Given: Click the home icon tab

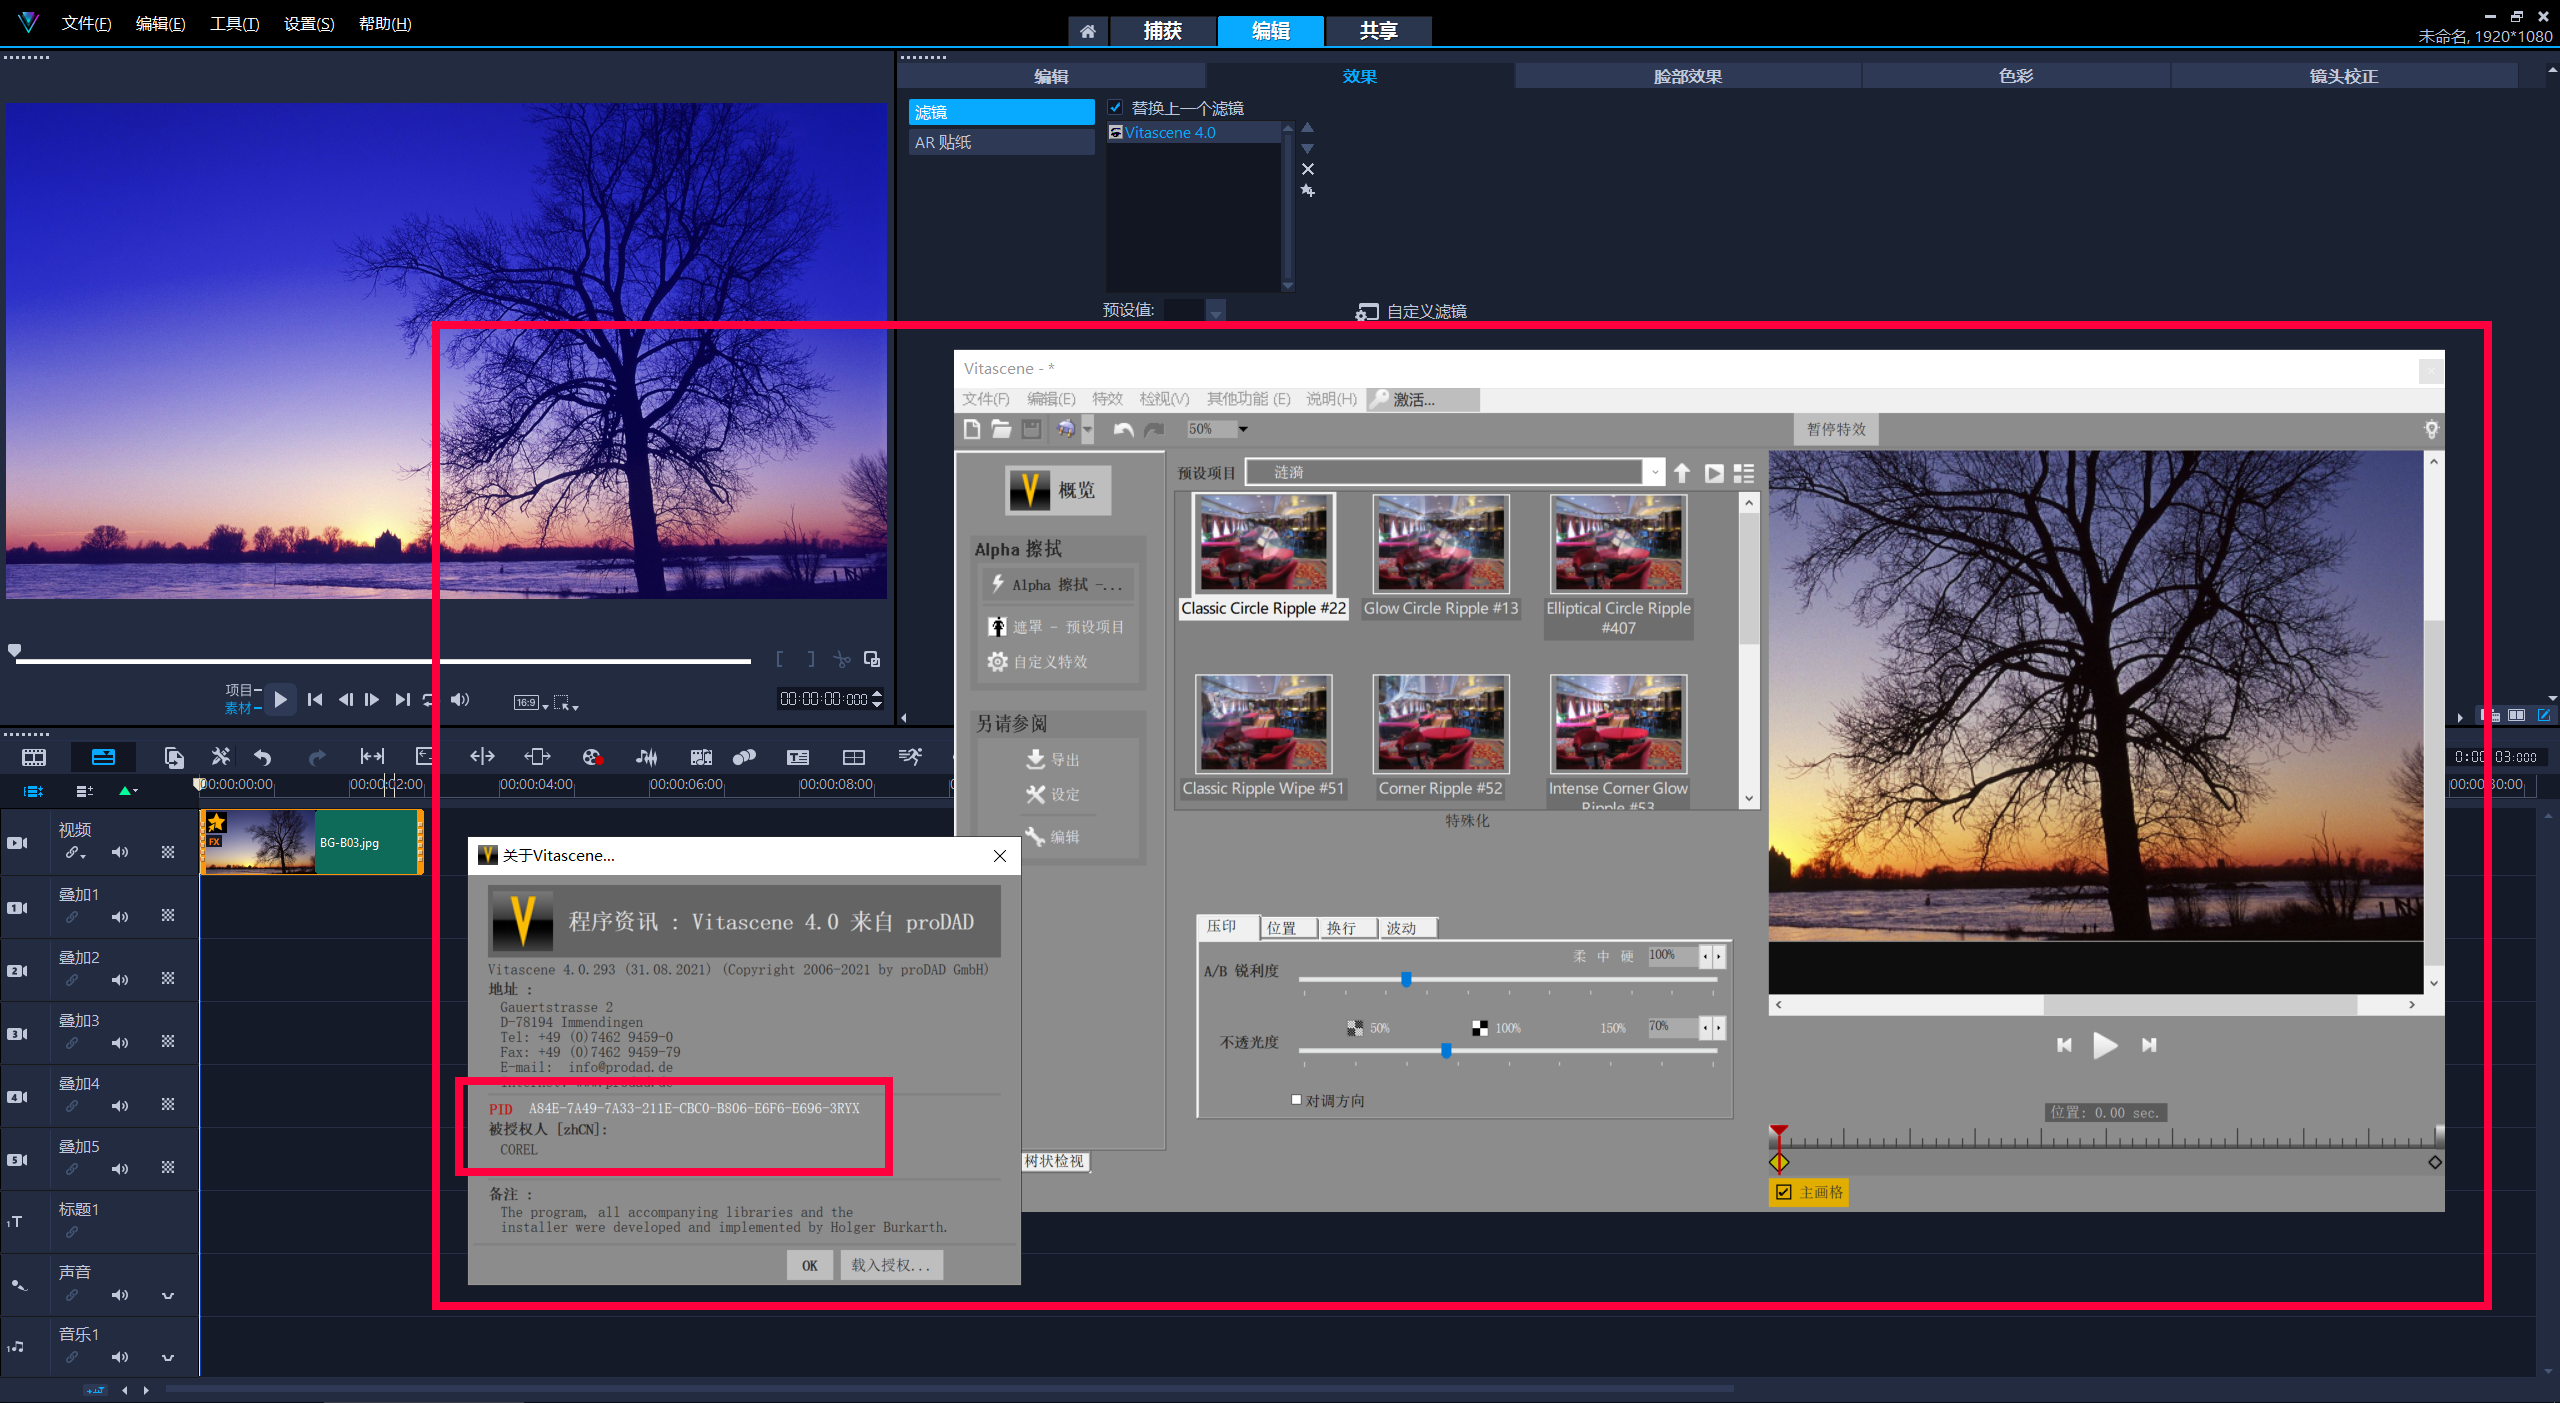Looking at the screenshot, I should tap(1088, 31).
